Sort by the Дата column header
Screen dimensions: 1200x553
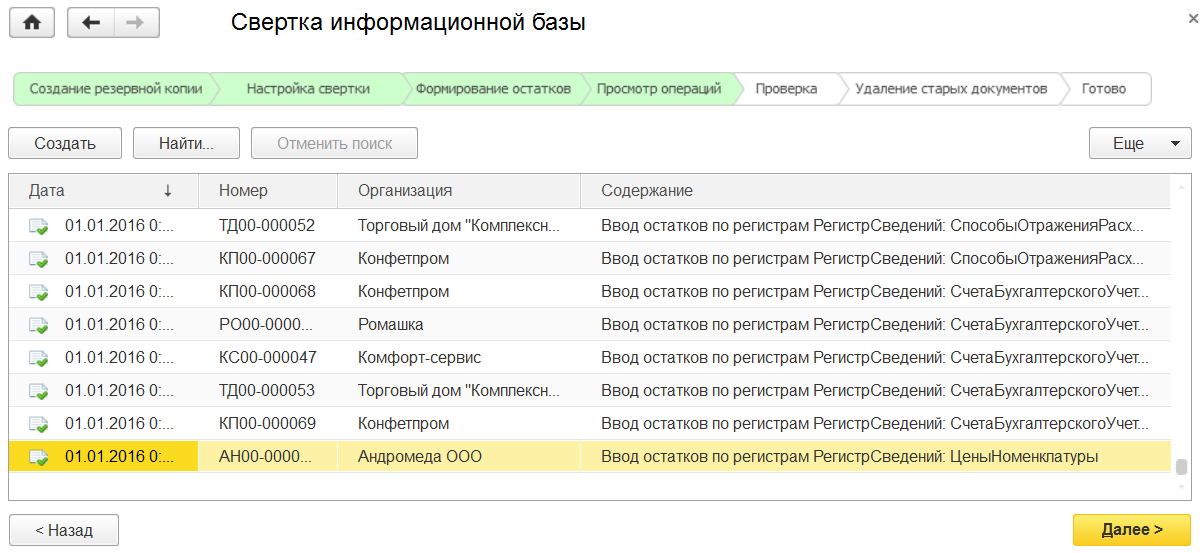click(100, 190)
